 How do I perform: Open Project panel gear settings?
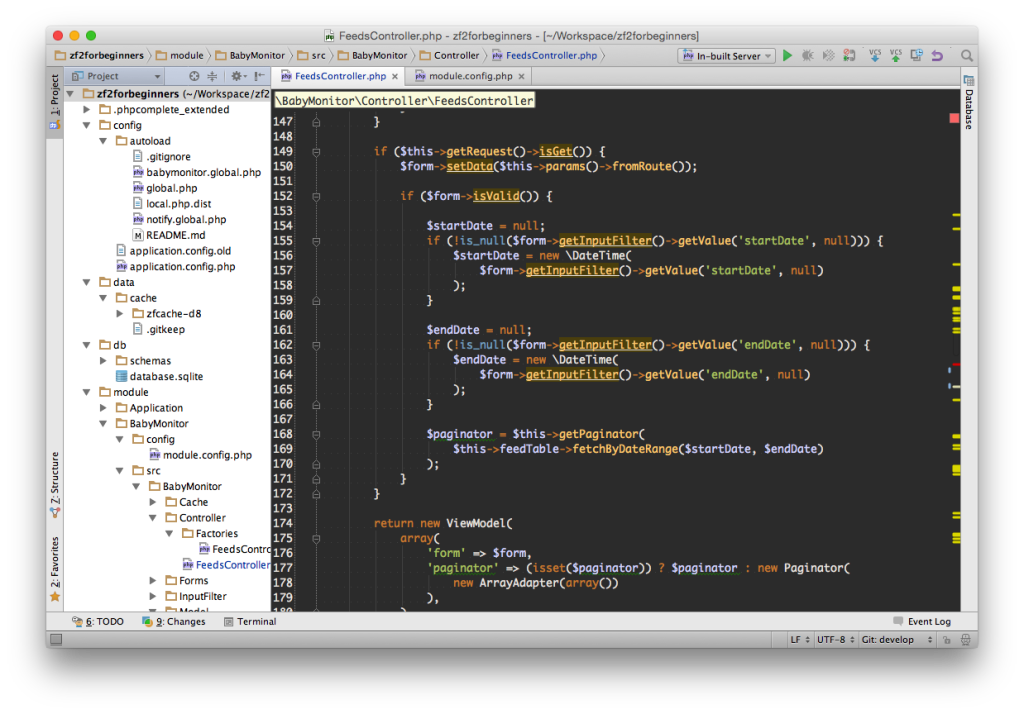pos(237,76)
